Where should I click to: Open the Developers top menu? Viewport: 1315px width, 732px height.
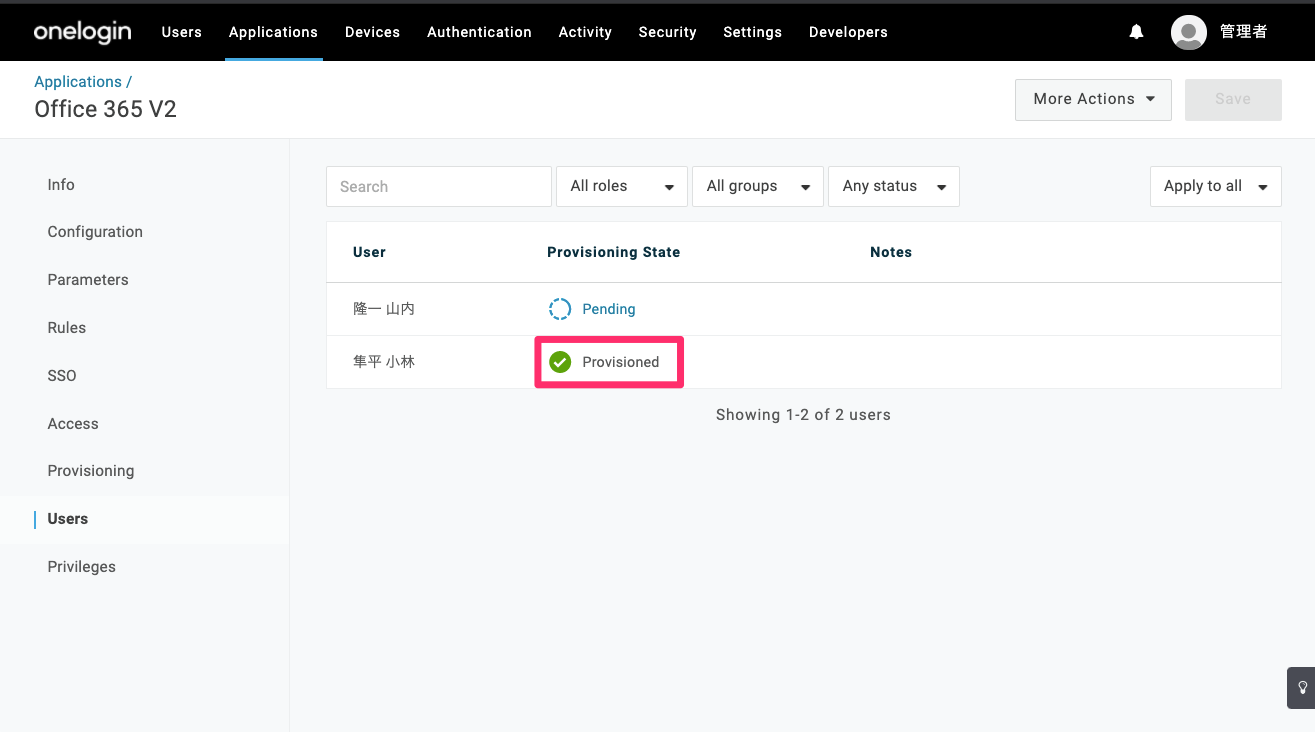click(848, 32)
